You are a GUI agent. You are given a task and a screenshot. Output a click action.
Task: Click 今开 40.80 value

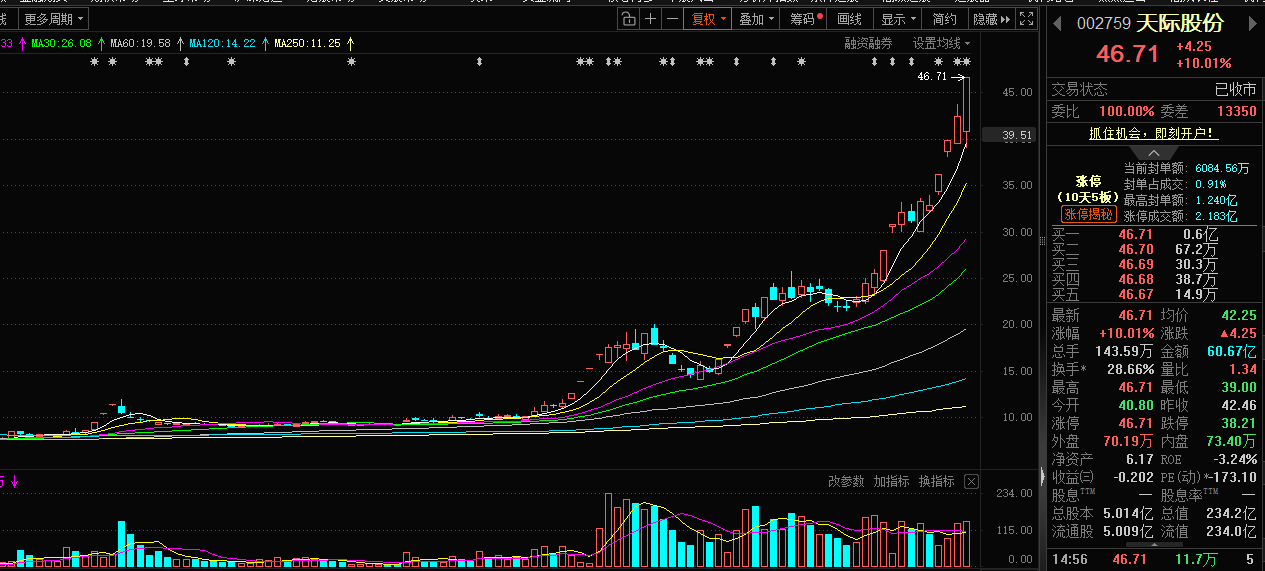click(x=1136, y=405)
